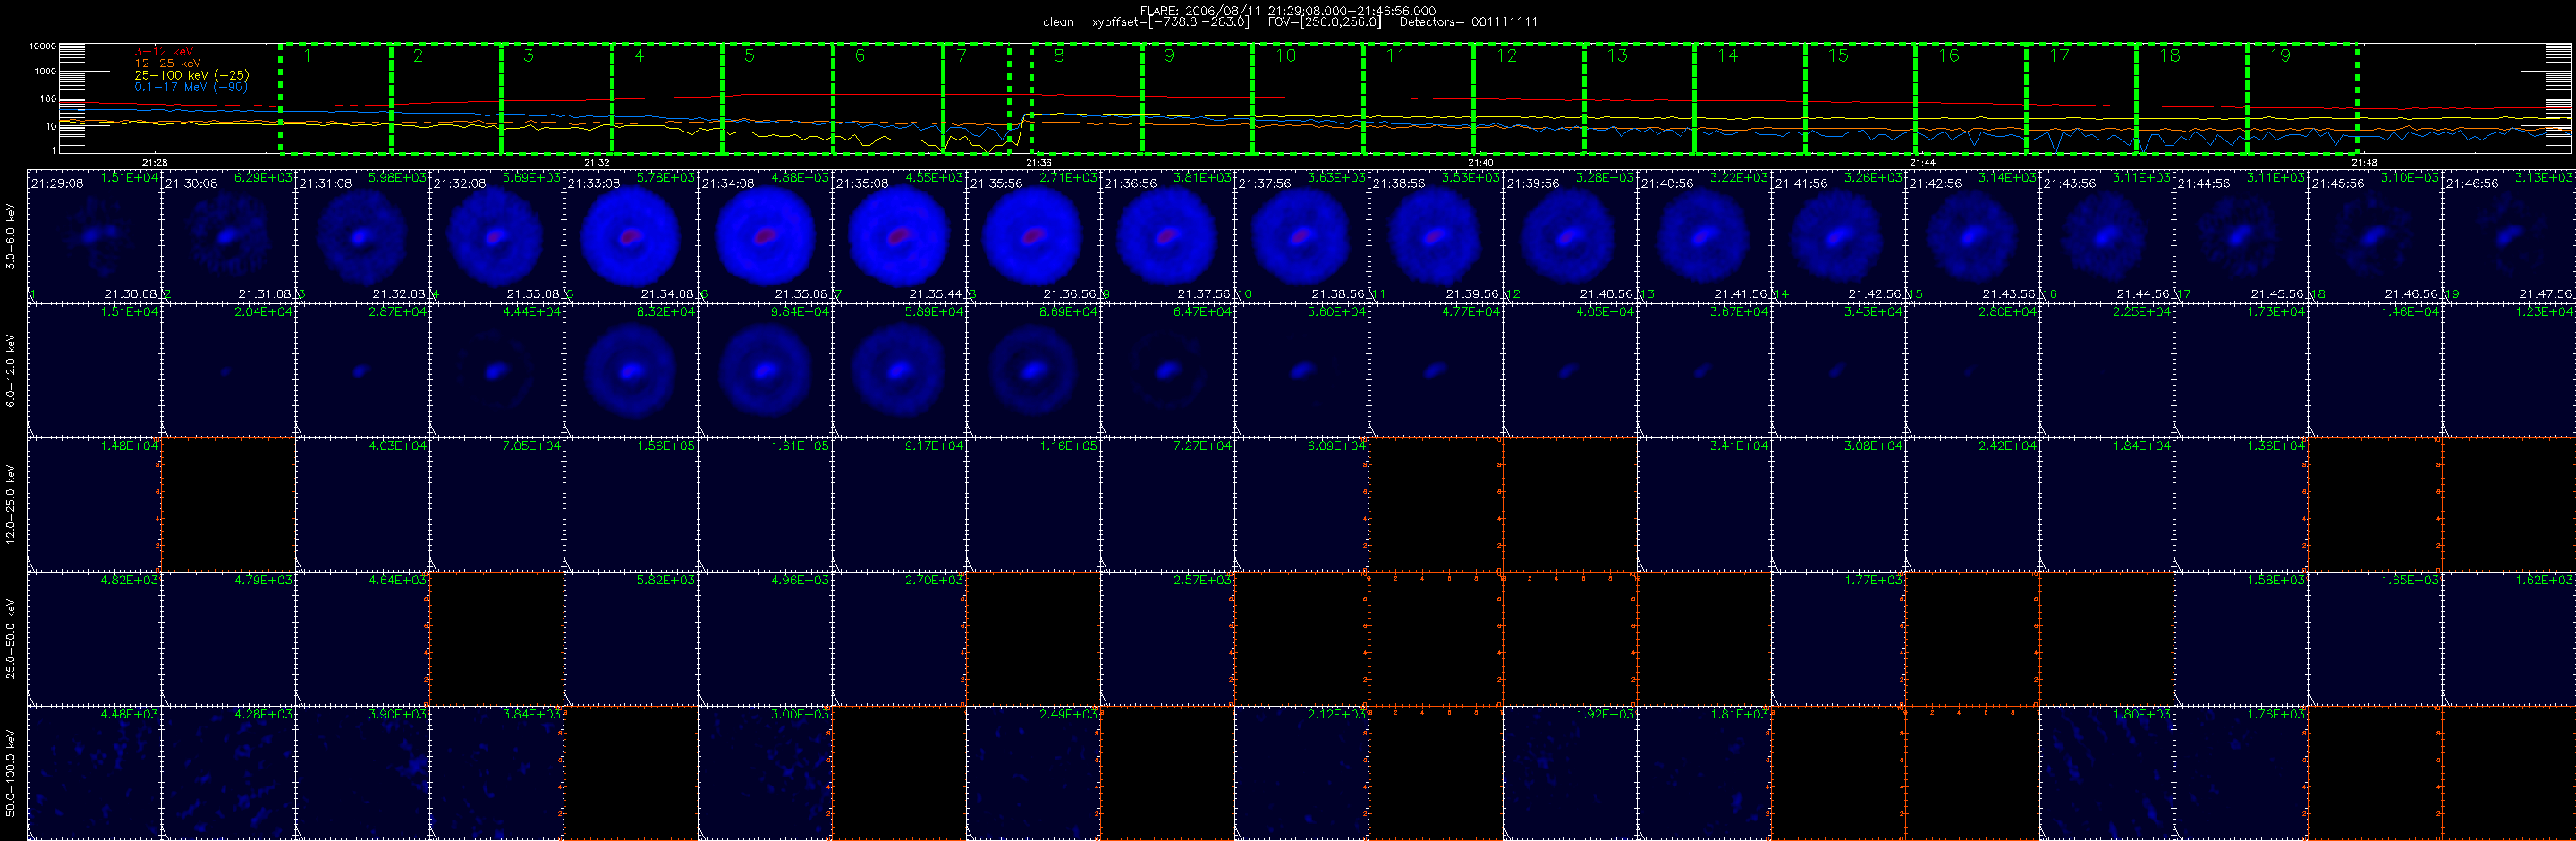
Task: Click the 6.29E+03 peak value
Action: (x=263, y=177)
